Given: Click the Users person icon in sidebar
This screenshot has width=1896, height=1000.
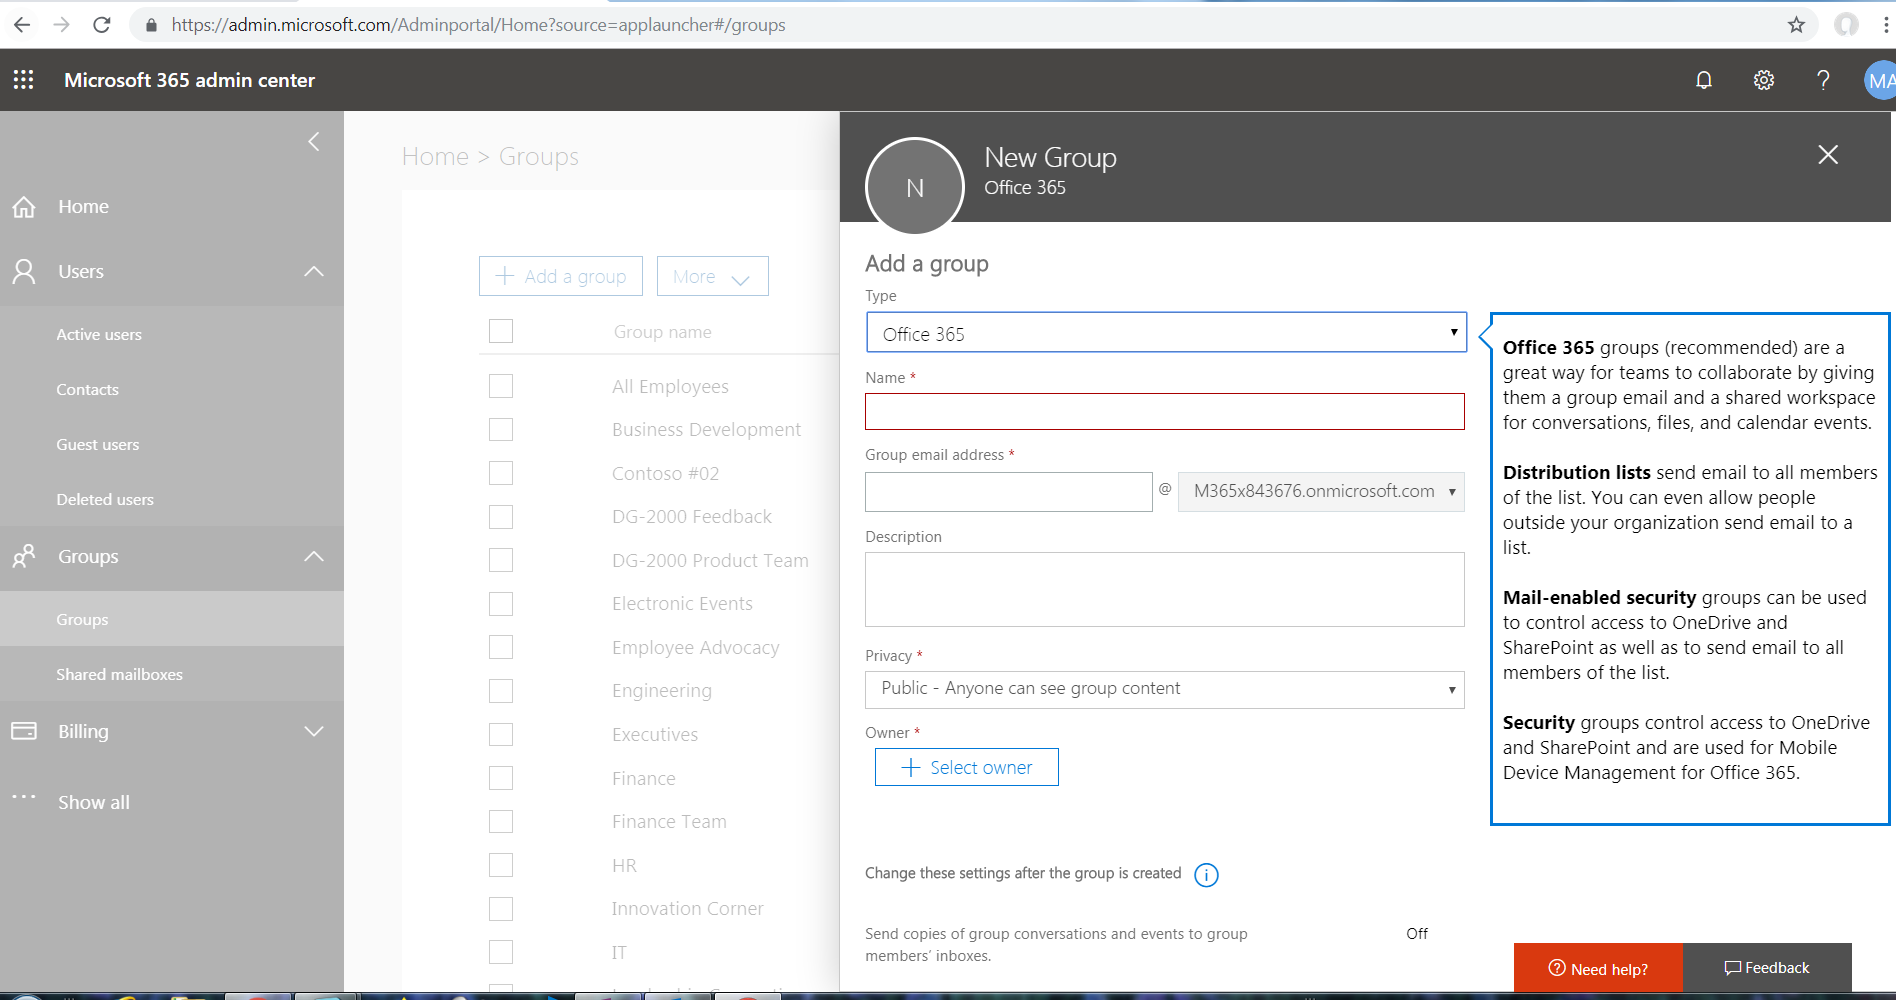Looking at the screenshot, I should point(24,271).
